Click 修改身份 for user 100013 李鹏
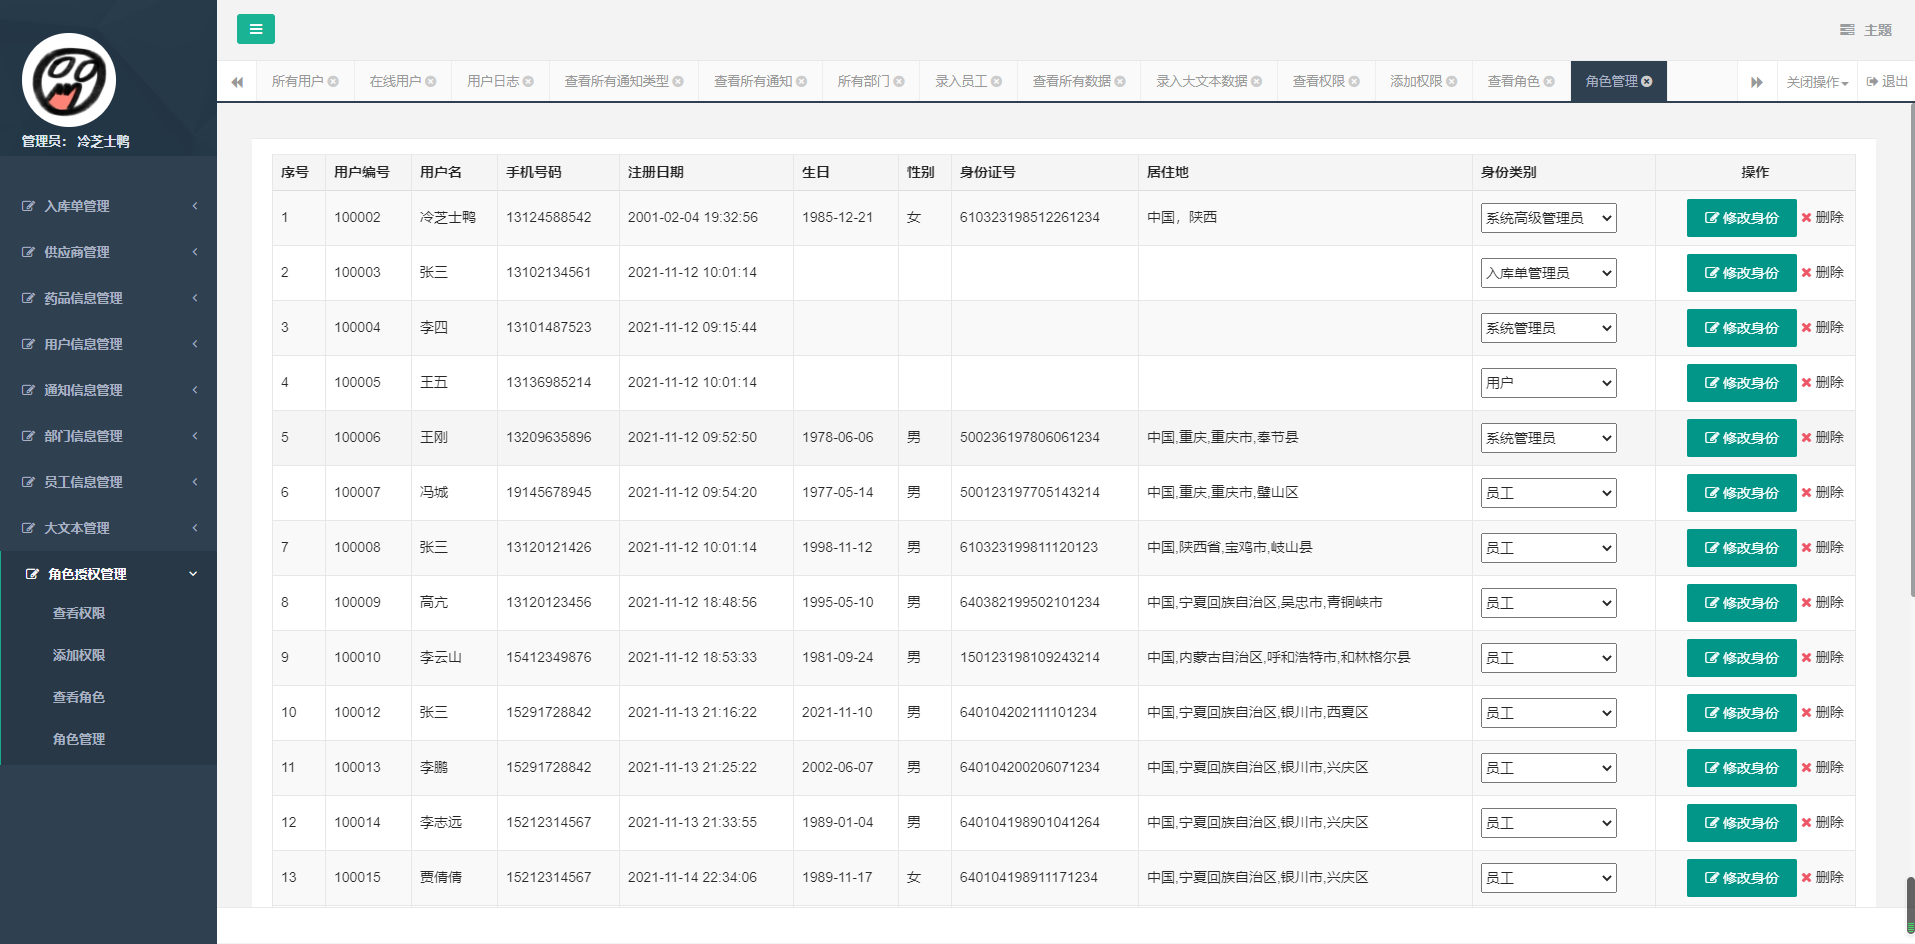Image resolution: width=1915 pixels, height=944 pixels. tap(1741, 768)
